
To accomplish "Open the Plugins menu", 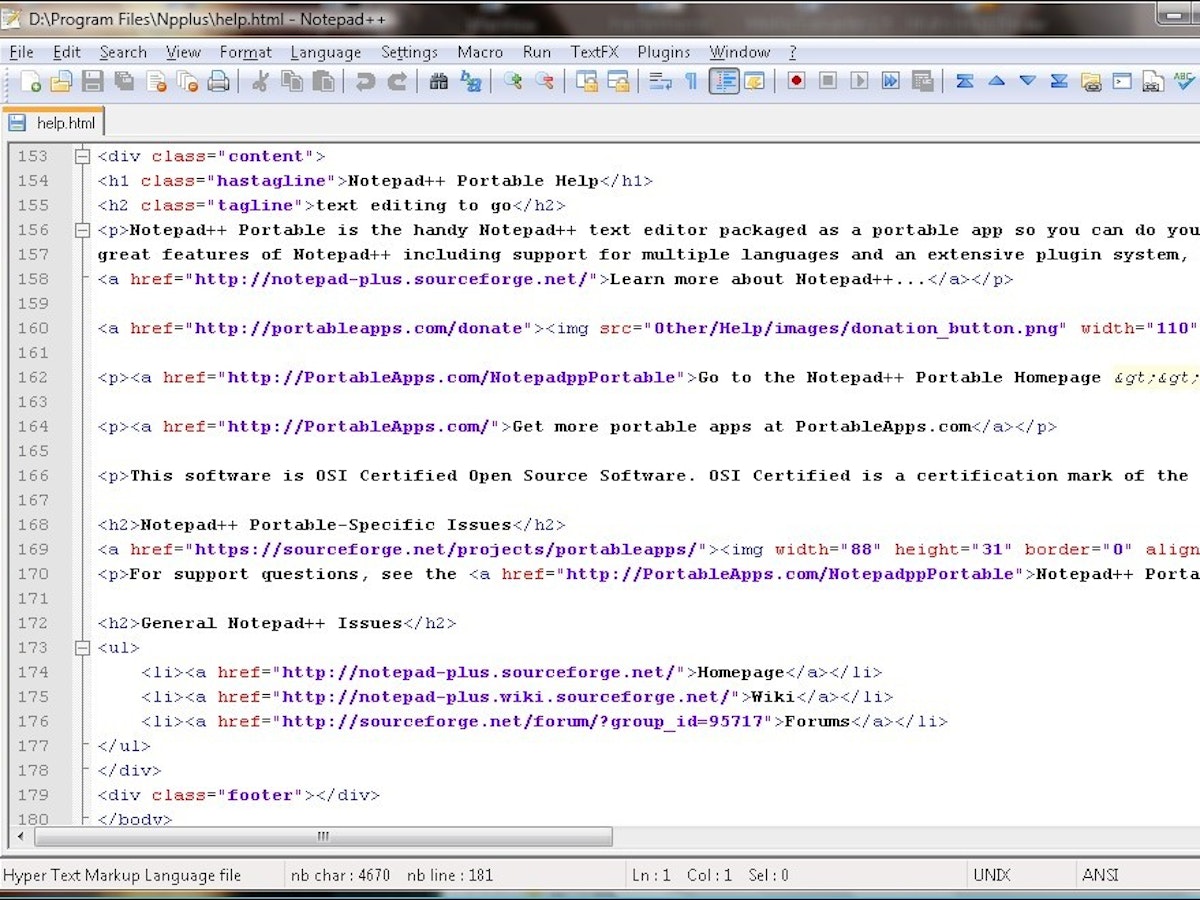I will [x=663, y=52].
